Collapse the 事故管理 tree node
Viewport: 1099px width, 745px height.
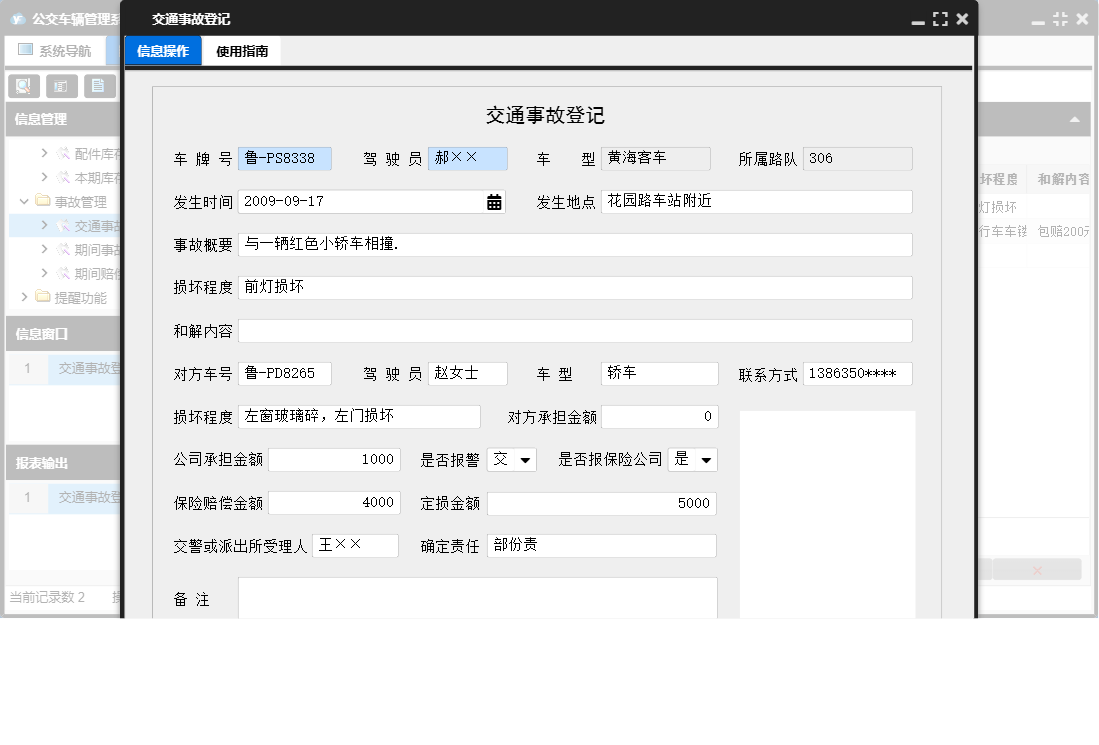[x=25, y=202]
